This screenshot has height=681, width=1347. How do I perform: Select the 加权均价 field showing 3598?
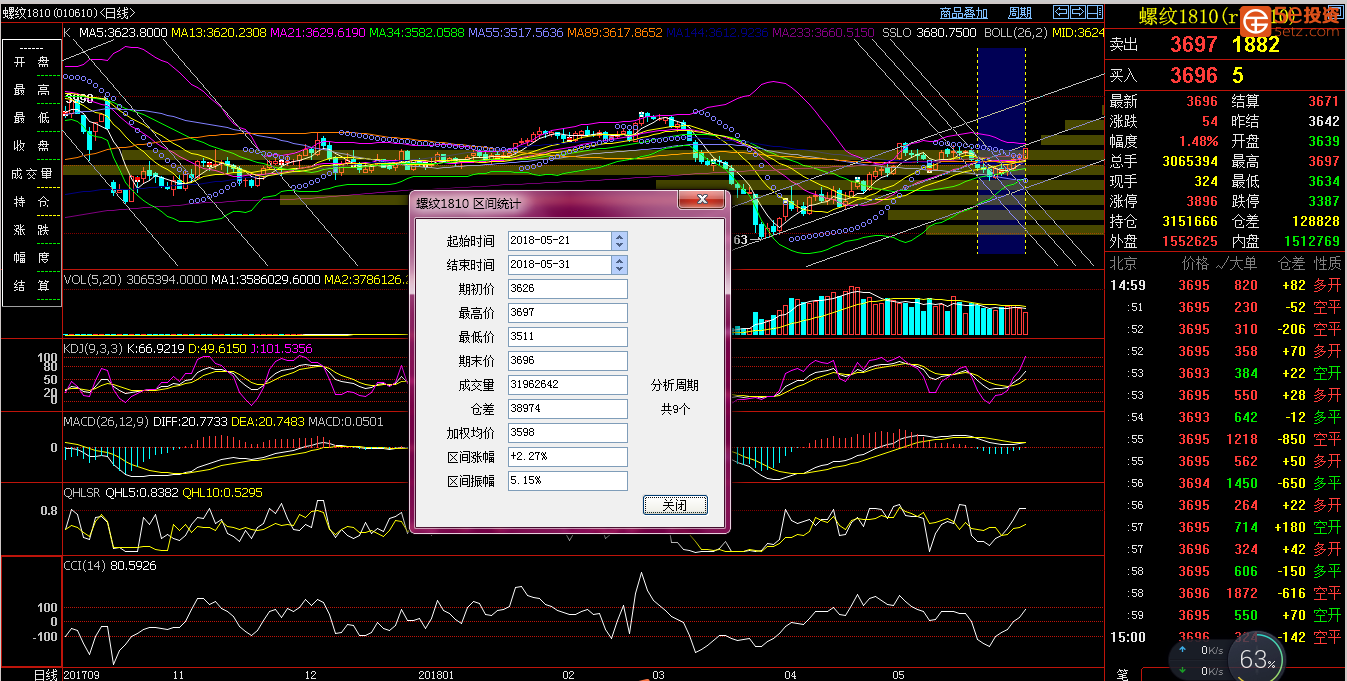pos(567,433)
